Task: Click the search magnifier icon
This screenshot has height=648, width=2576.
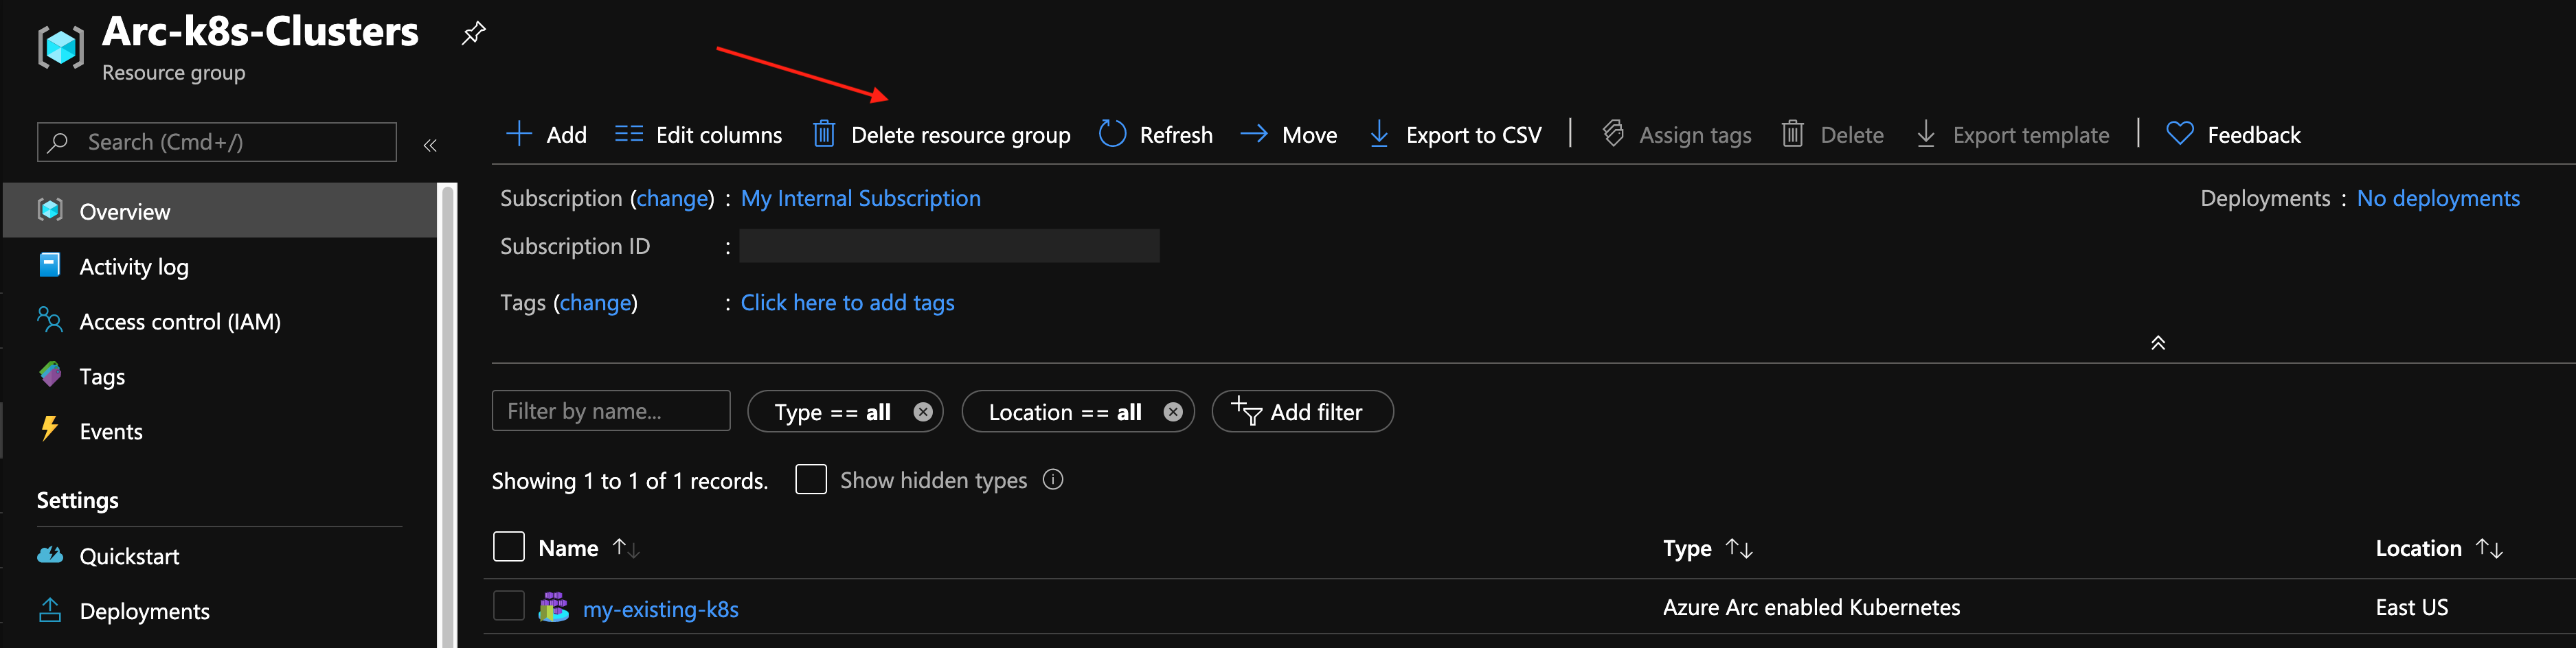Action: [x=58, y=142]
